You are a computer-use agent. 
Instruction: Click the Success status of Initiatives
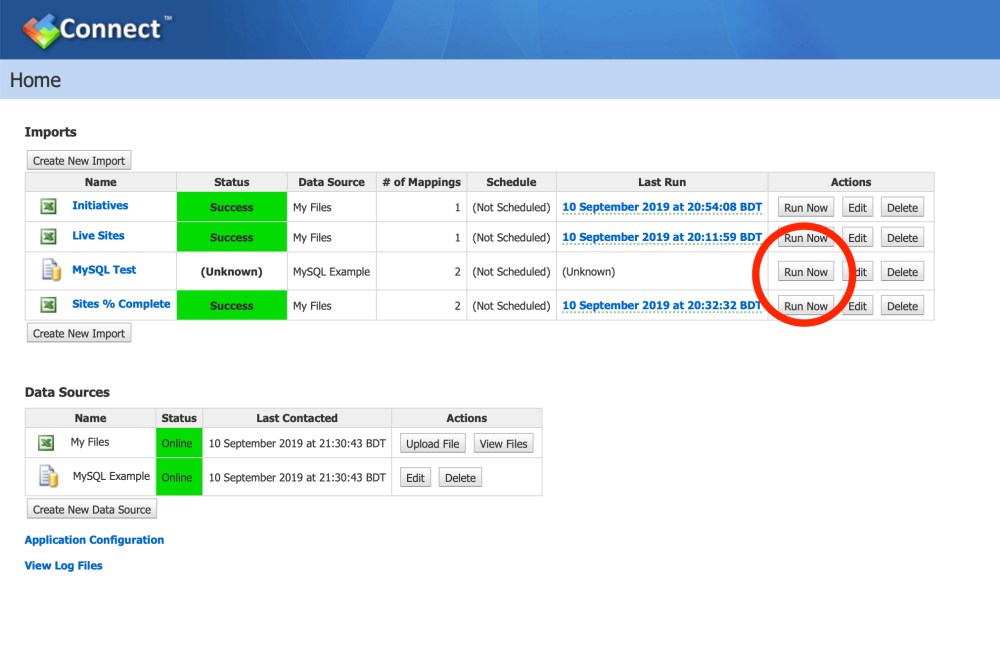[232, 207]
